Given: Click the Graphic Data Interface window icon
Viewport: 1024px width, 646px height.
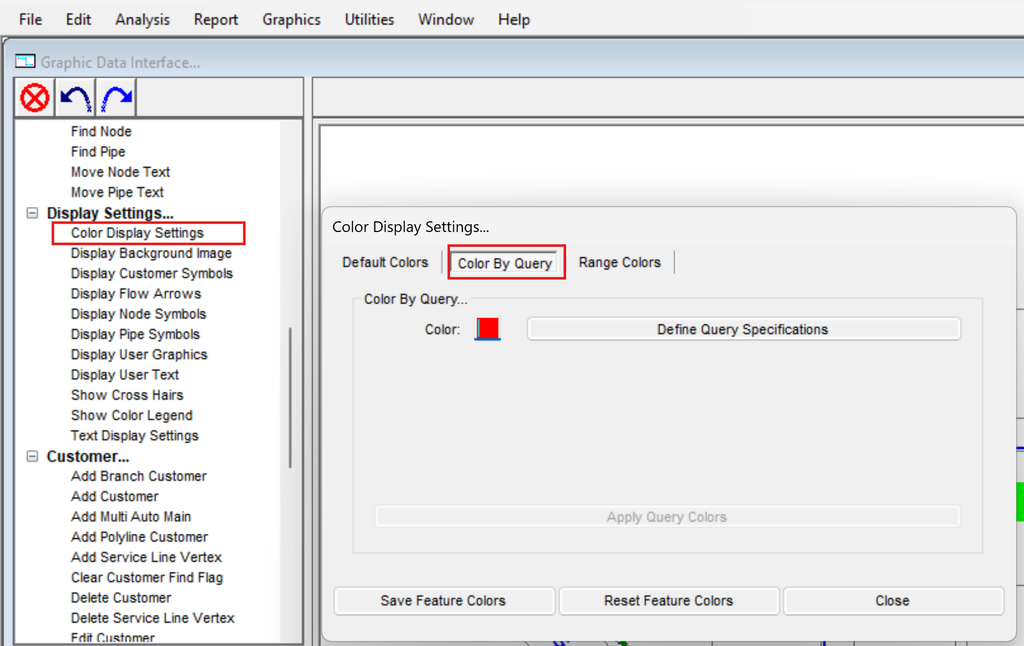Looking at the screenshot, I should [25, 61].
